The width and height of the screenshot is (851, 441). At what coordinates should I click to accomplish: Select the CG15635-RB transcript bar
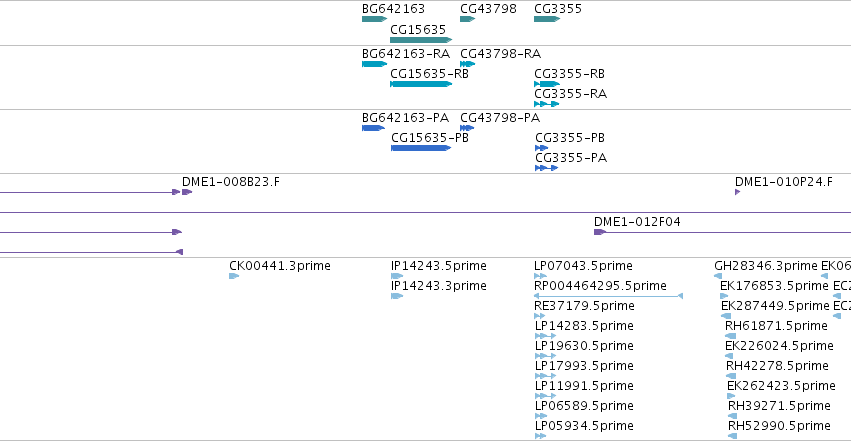click(421, 84)
